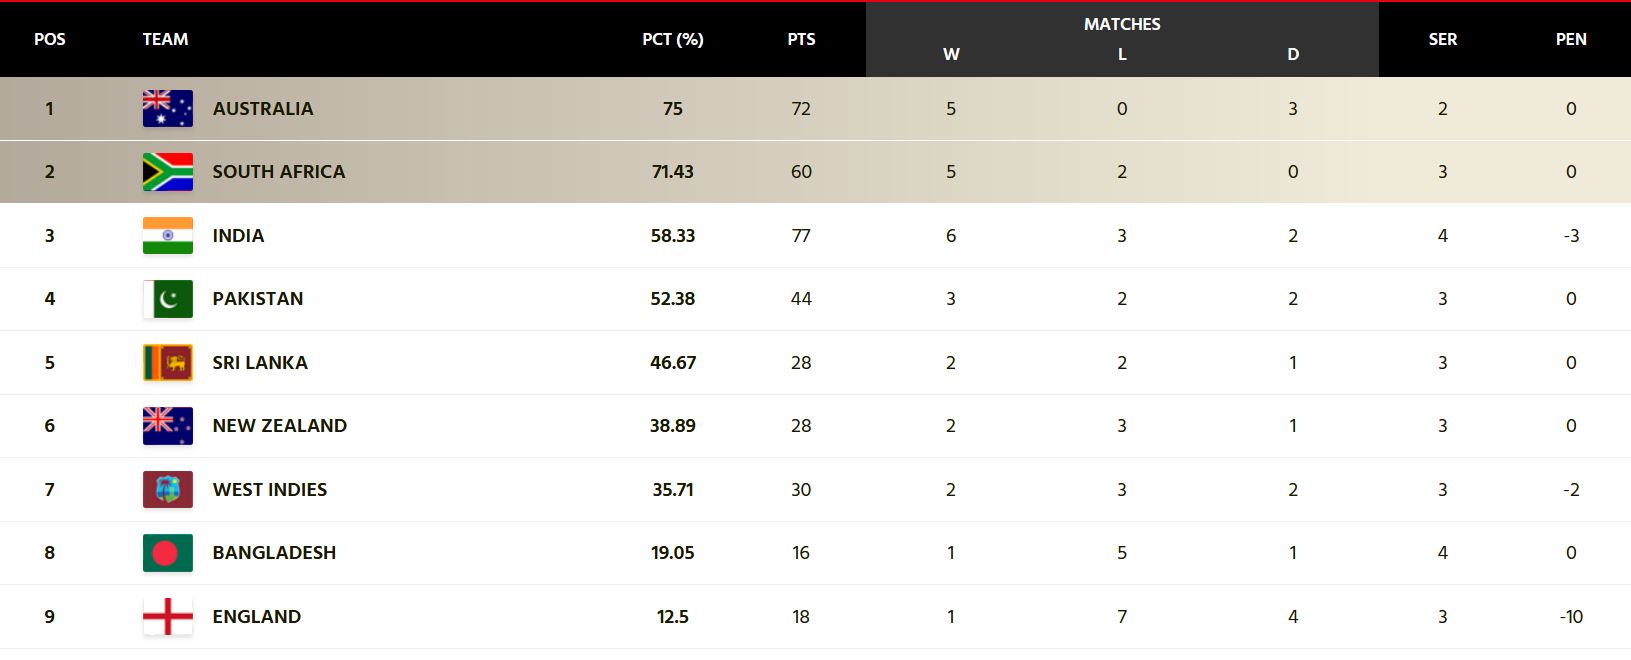
Task: Click the Bangladesh flag icon
Action: tap(168, 553)
